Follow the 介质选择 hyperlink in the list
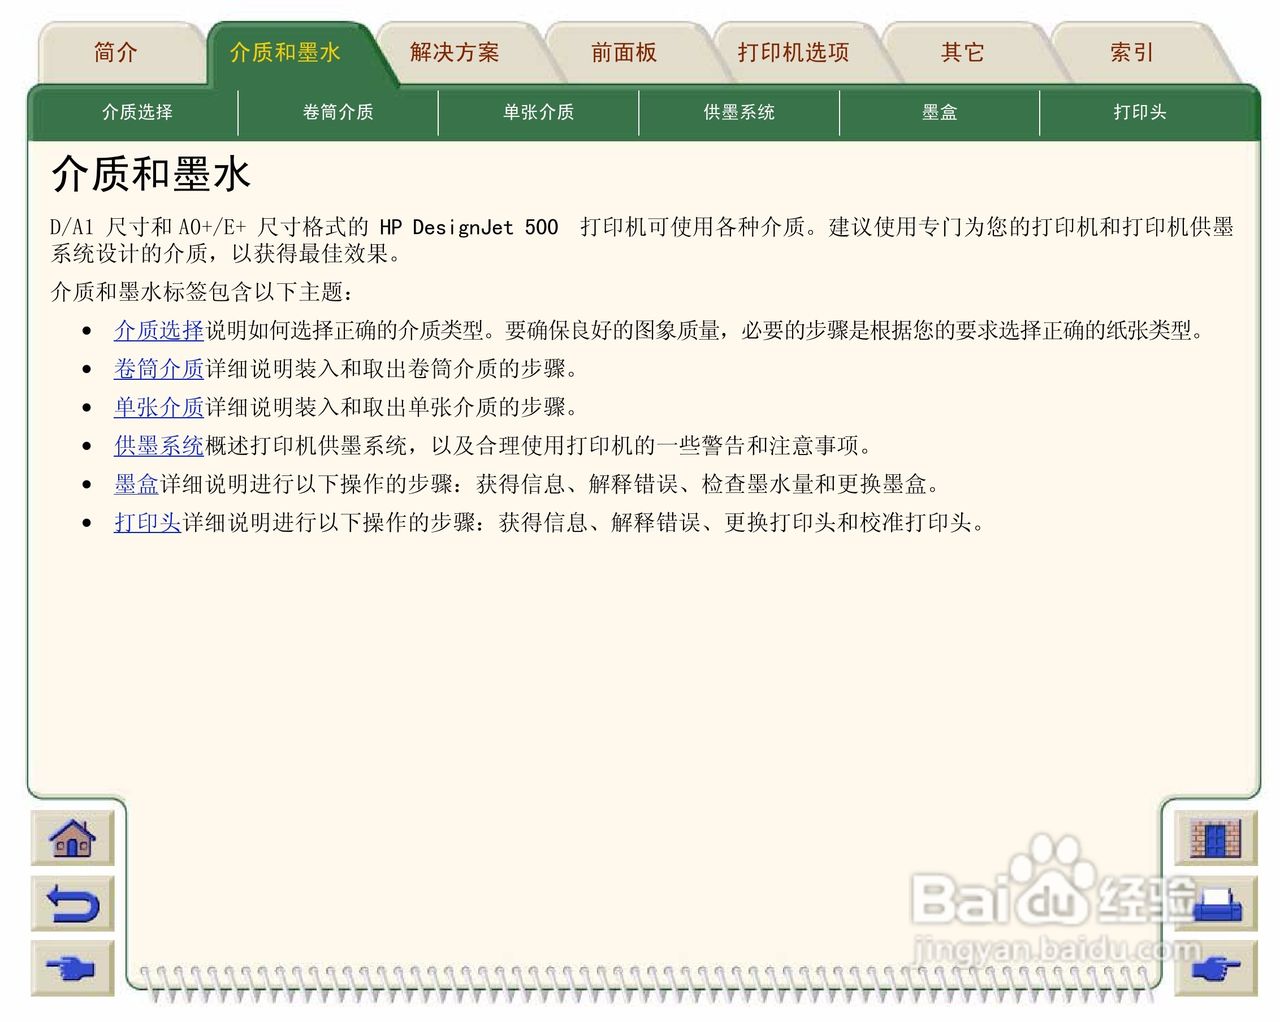 [159, 331]
